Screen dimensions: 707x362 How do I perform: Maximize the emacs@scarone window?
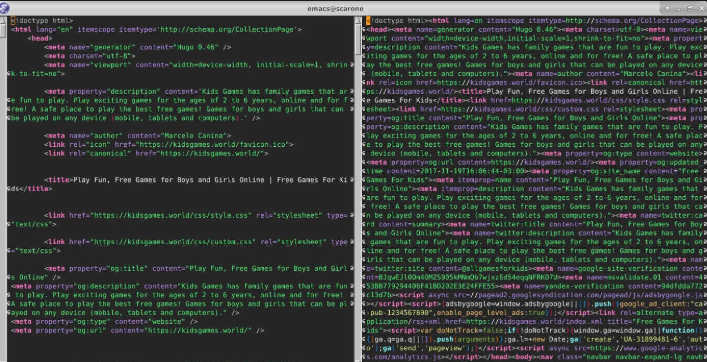coord(691,8)
